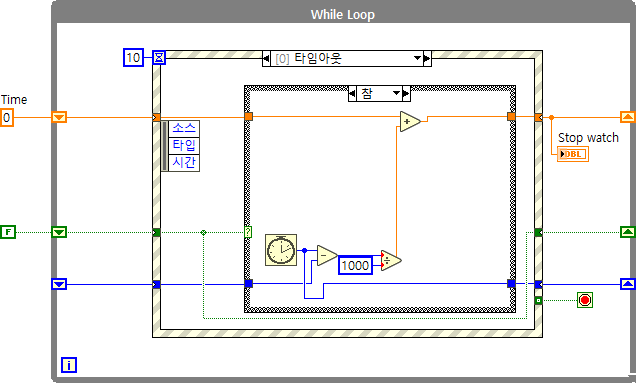
Task: Click the Tick Count clock node
Action: click(x=281, y=250)
